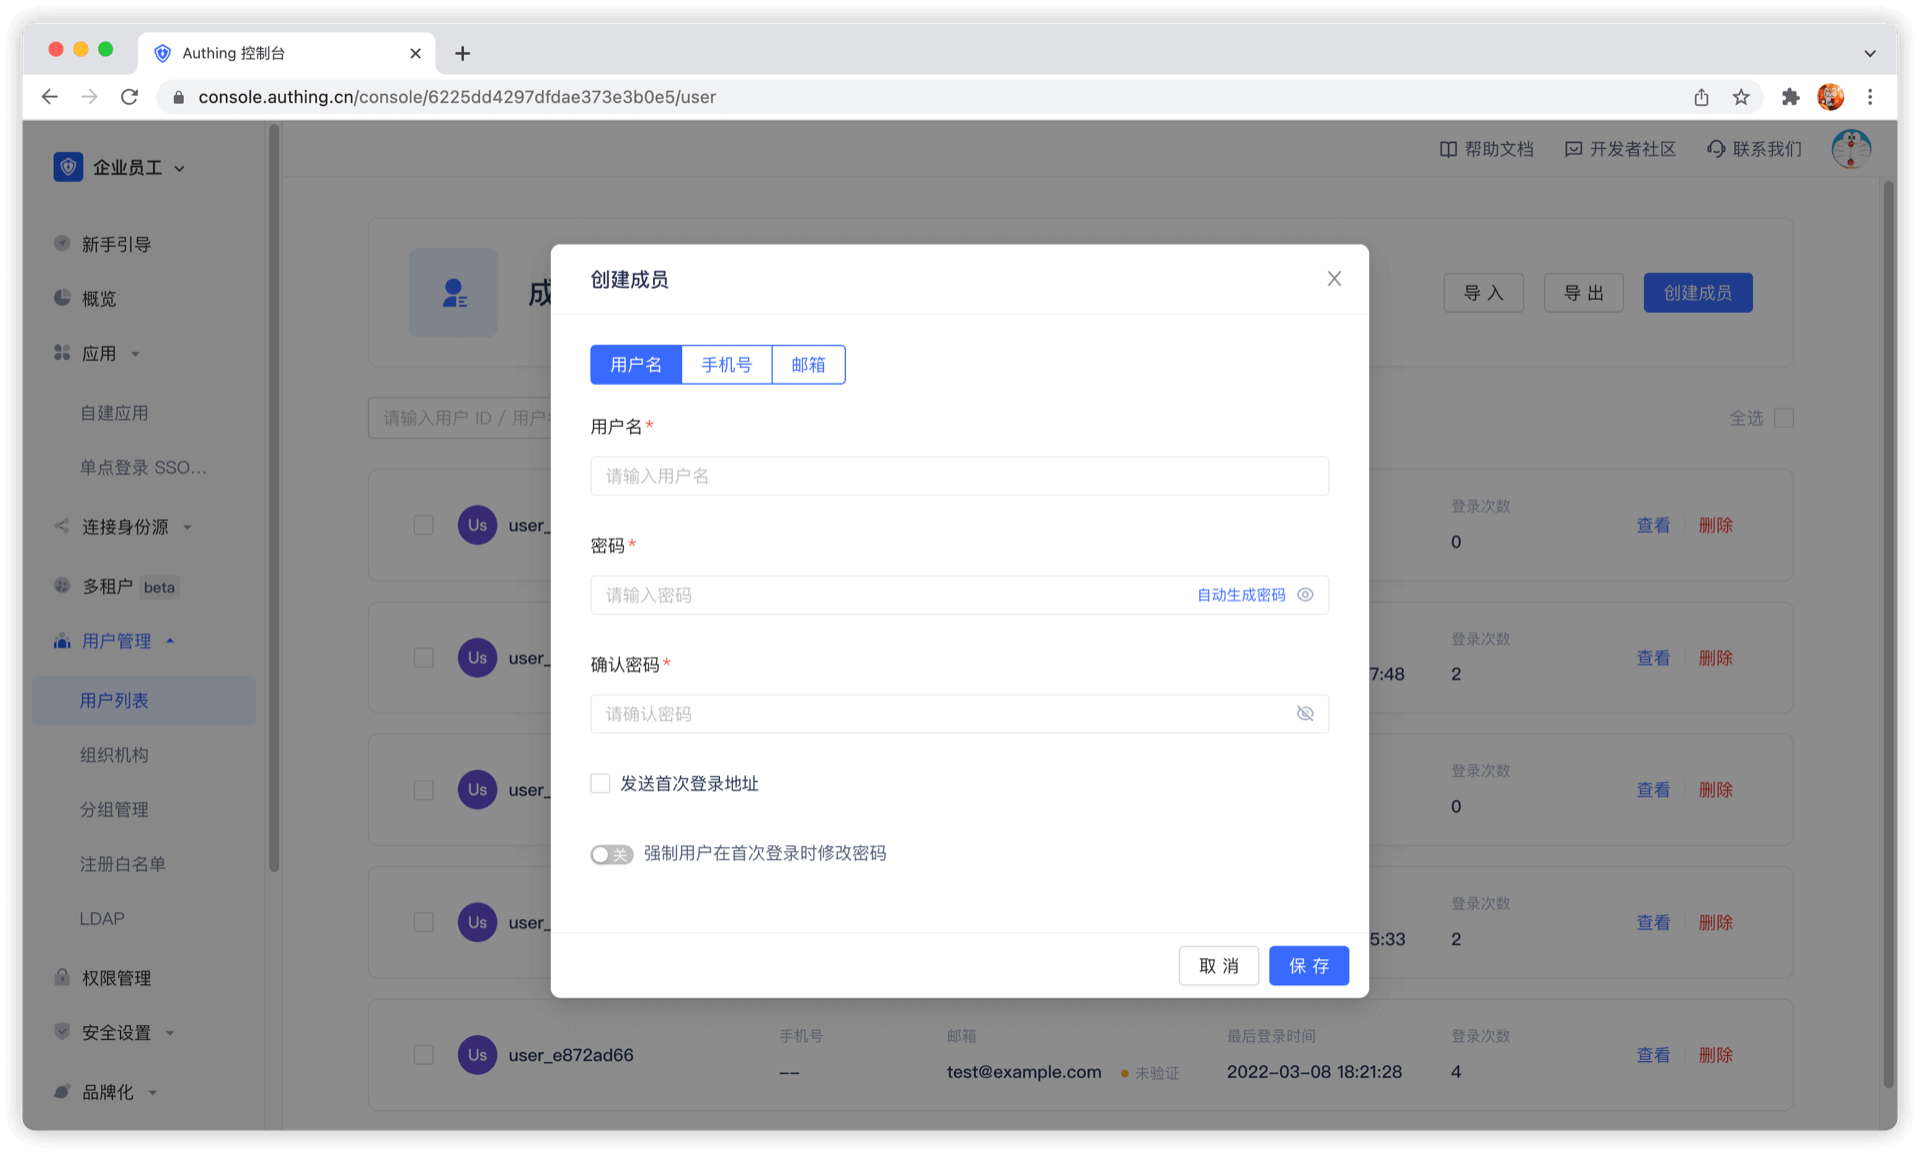Click the share icon in address bar
1920x1153 pixels.
1701,97
